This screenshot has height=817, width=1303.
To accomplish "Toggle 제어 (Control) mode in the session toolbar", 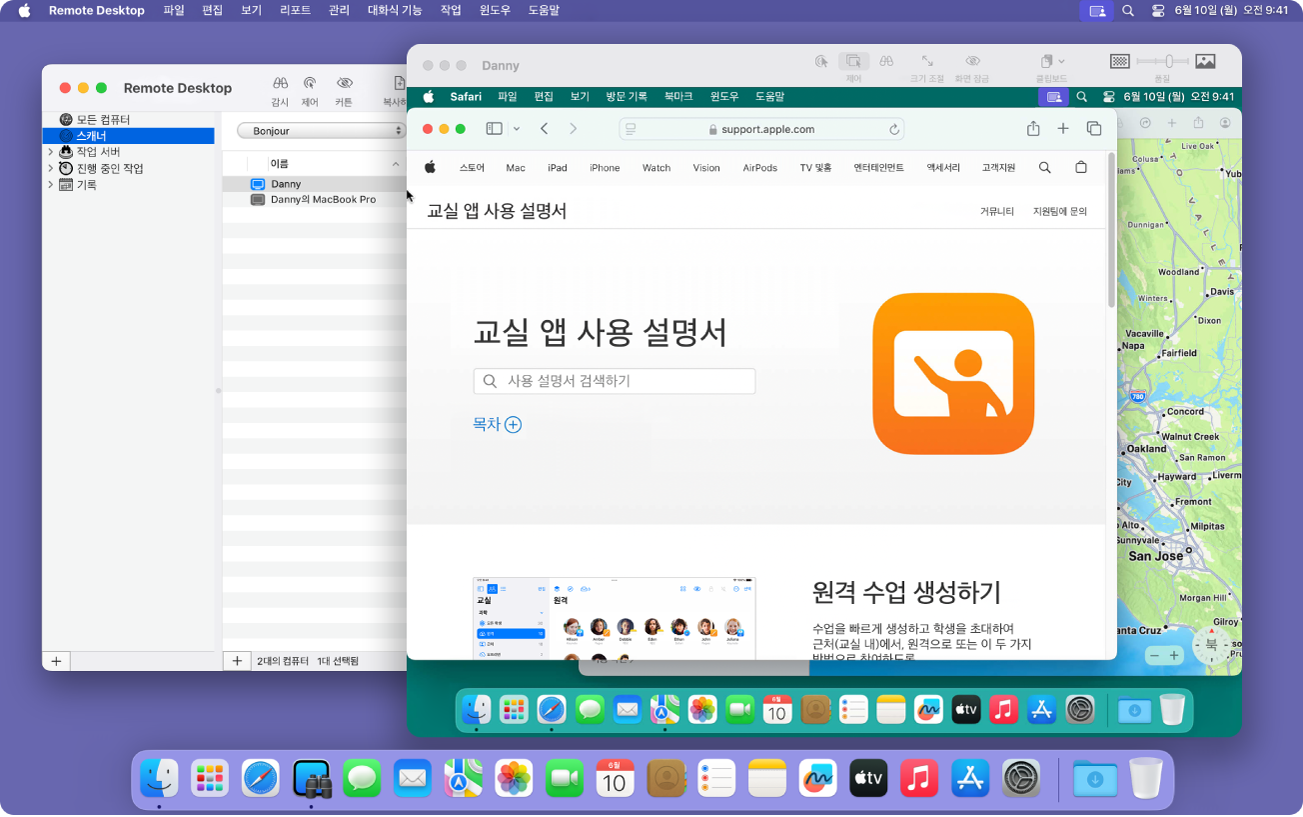I will click(851, 61).
